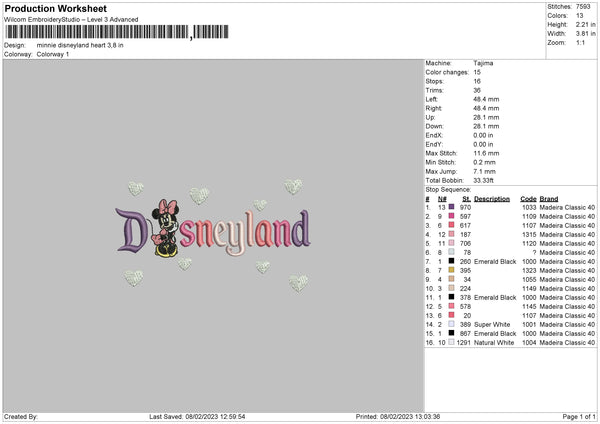600x424 pixels.
Task: Click the Min Stitch value 0.2 mm
Action: coord(484,162)
